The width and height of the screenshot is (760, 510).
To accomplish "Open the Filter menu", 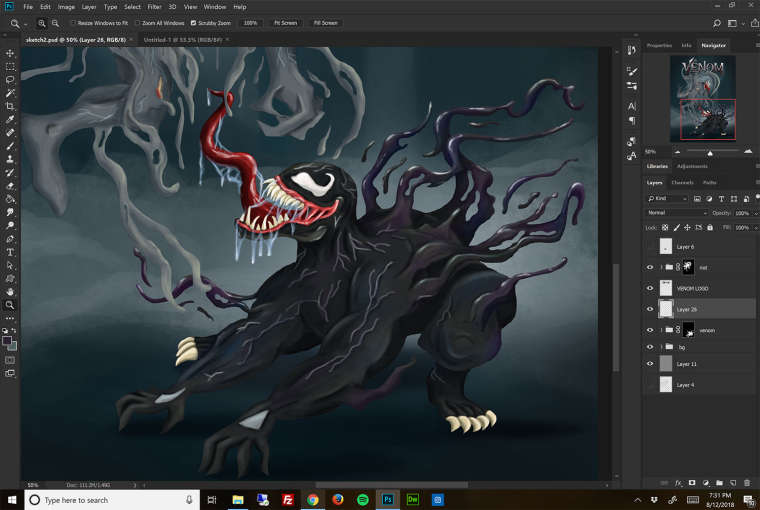I will [x=154, y=7].
